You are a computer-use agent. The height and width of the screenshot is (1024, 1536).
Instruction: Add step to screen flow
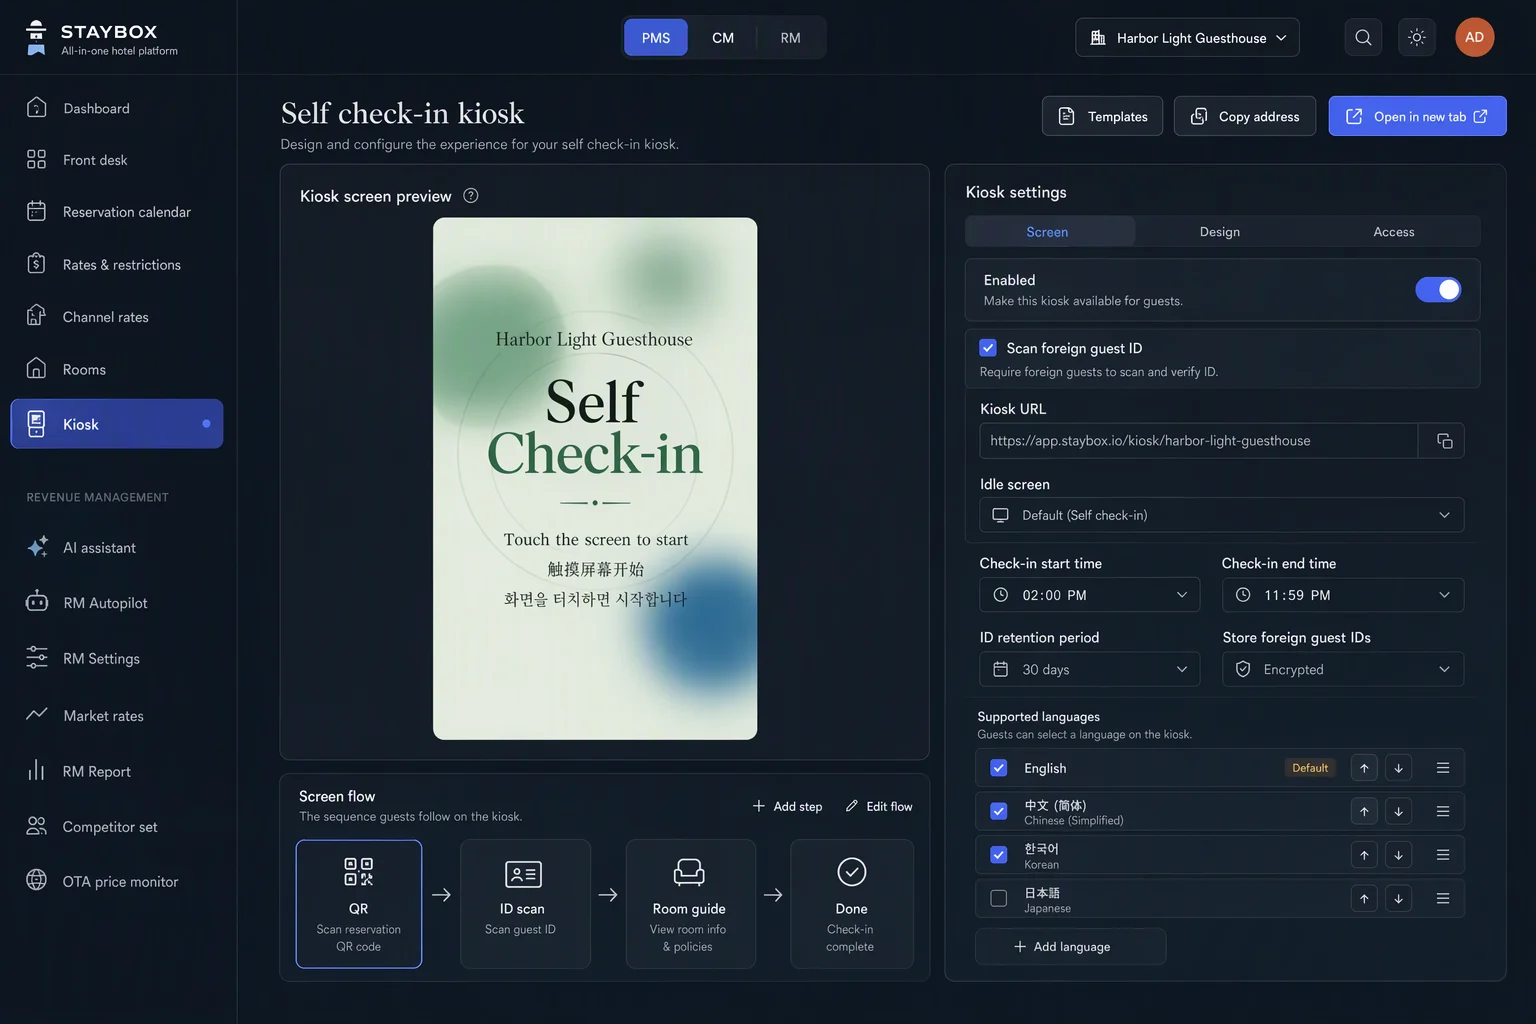pyautogui.click(x=787, y=806)
